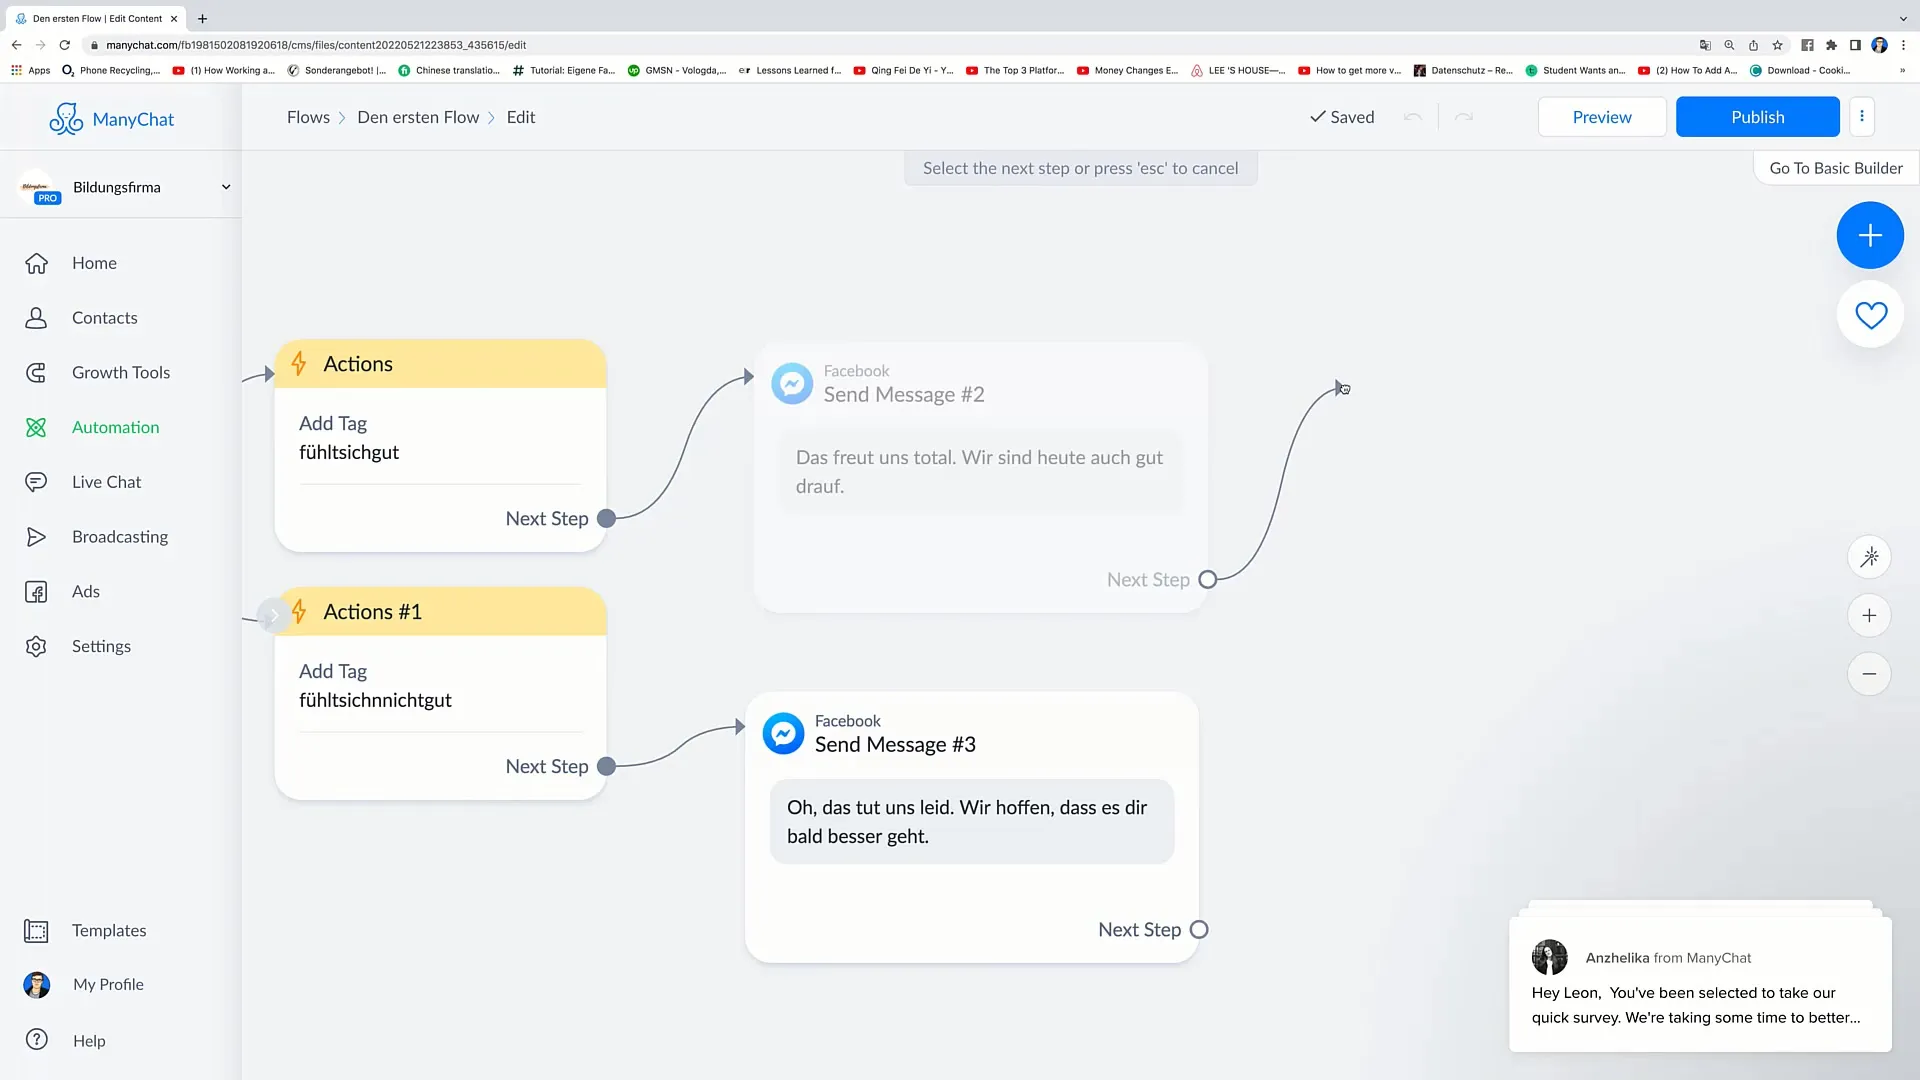This screenshot has width=1920, height=1080.
Task: Open the Phone Recycling bookmark
Action: point(111,70)
